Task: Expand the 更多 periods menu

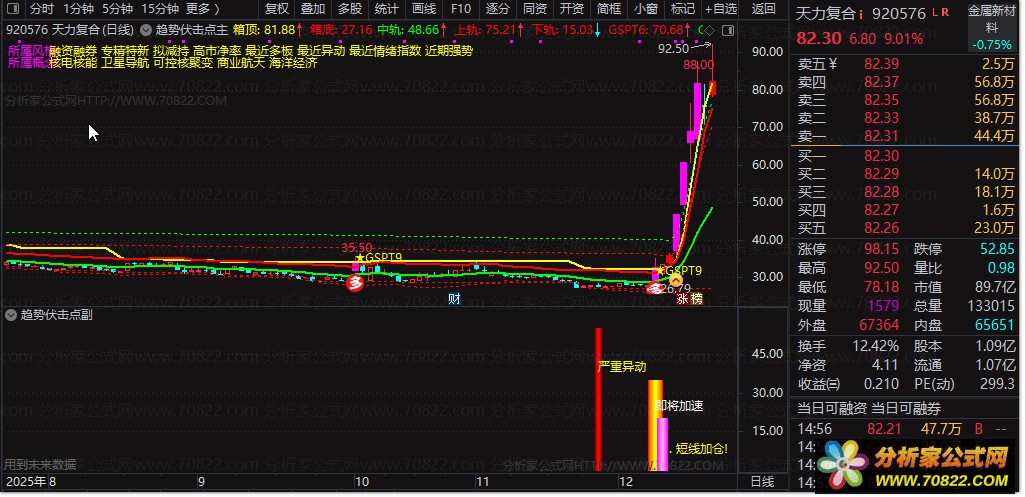Action: click(202, 9)
